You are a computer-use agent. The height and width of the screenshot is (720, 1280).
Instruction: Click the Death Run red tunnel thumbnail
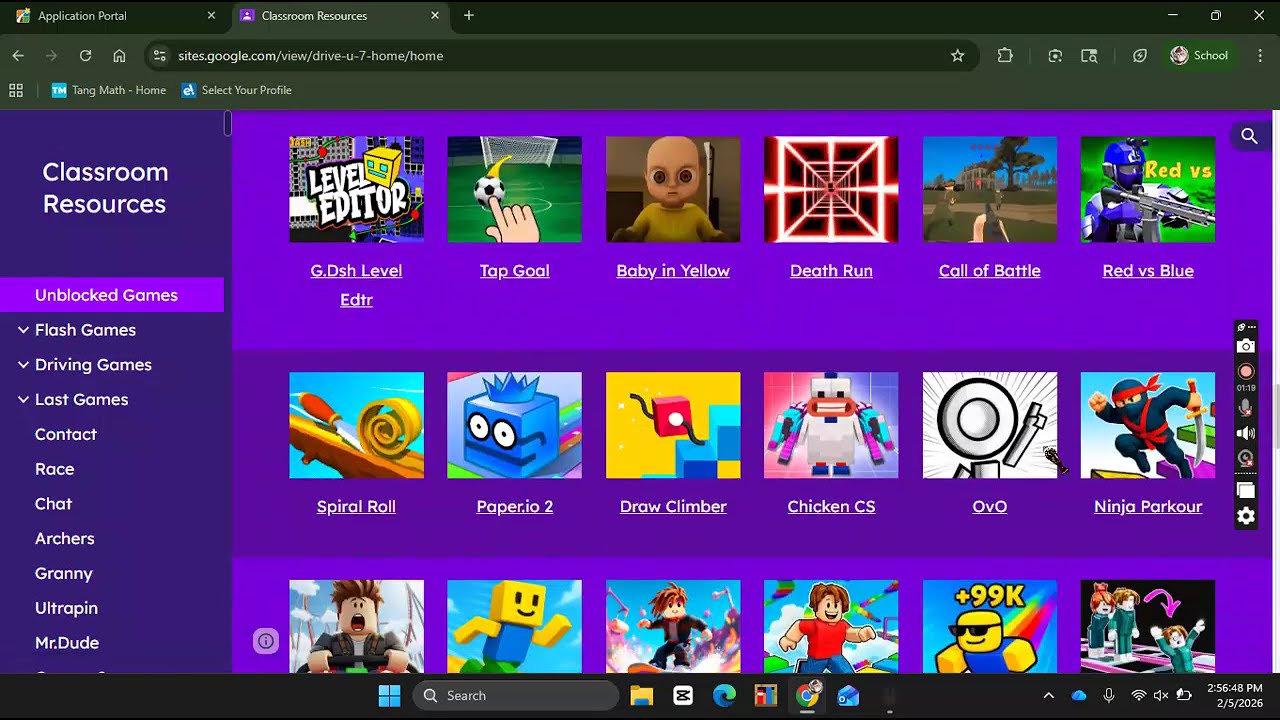(831, 189)
